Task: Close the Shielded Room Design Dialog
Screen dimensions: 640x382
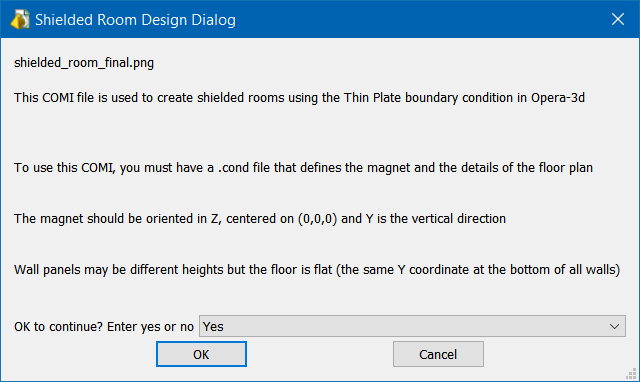Action: pyautogui.click(x=618, y=19)
